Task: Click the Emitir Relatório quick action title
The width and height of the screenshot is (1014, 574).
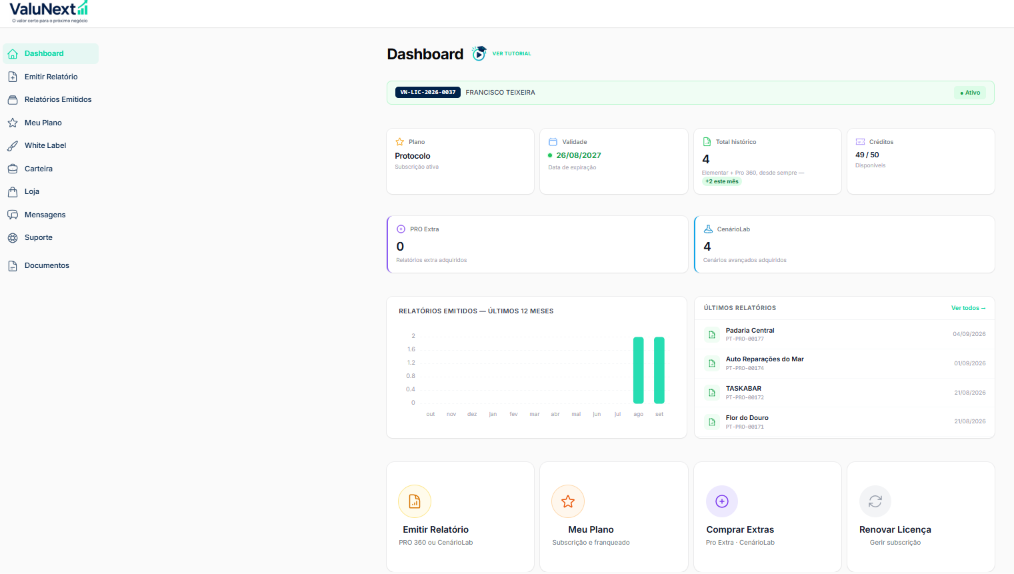Action: (435, 529)
